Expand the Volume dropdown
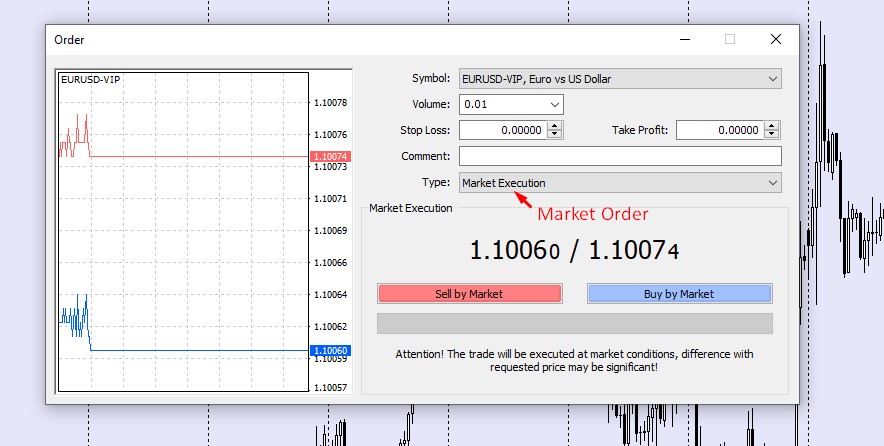 tap(555, 104)
